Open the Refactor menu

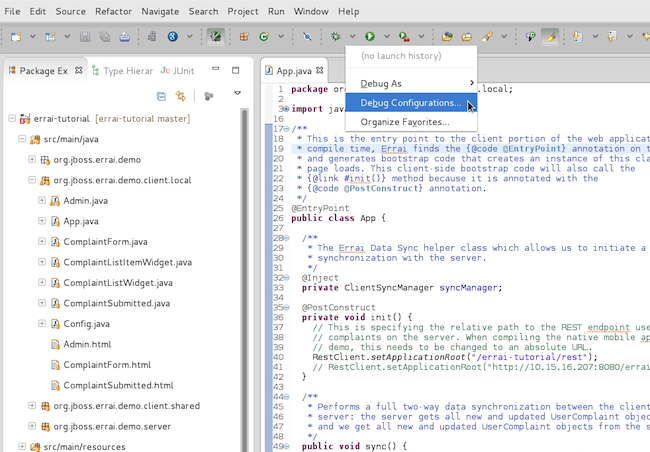(x=113, y=12)
